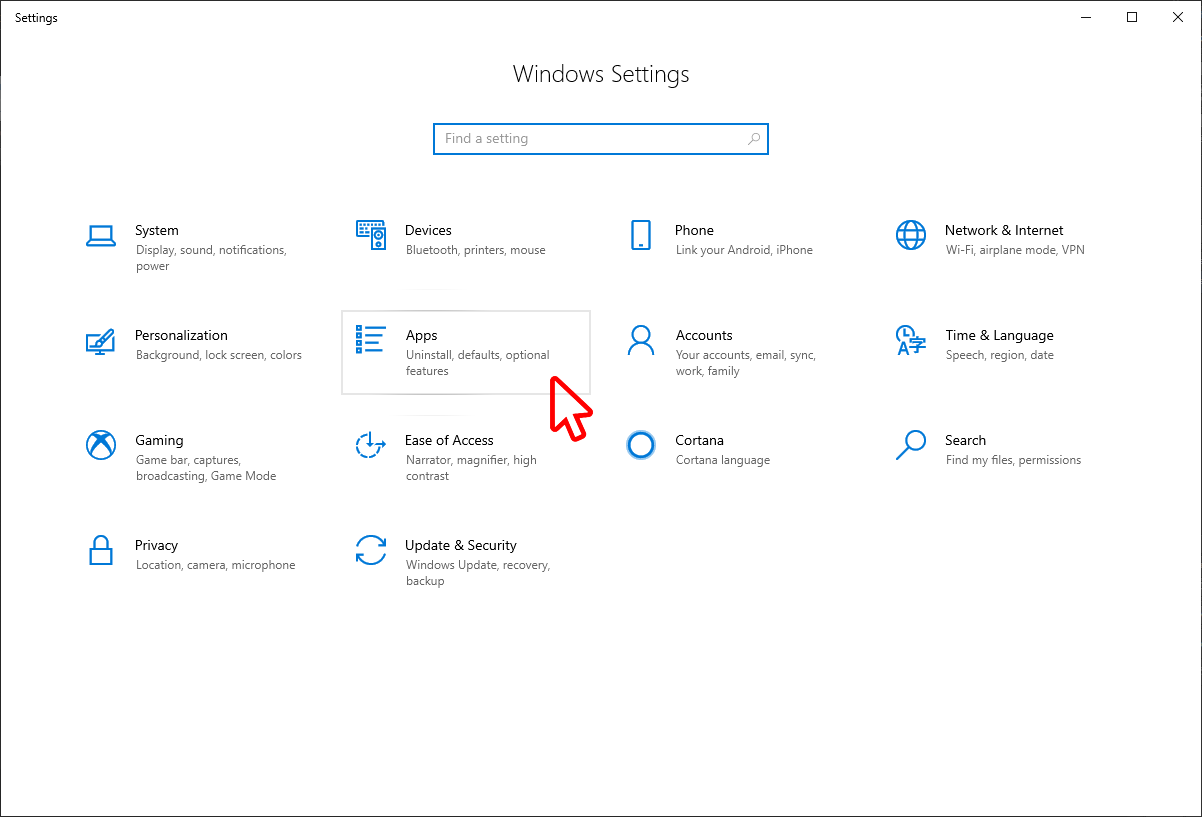Click the Phone icon
The height and width of the screenshot is (817, 1202).
641,235
